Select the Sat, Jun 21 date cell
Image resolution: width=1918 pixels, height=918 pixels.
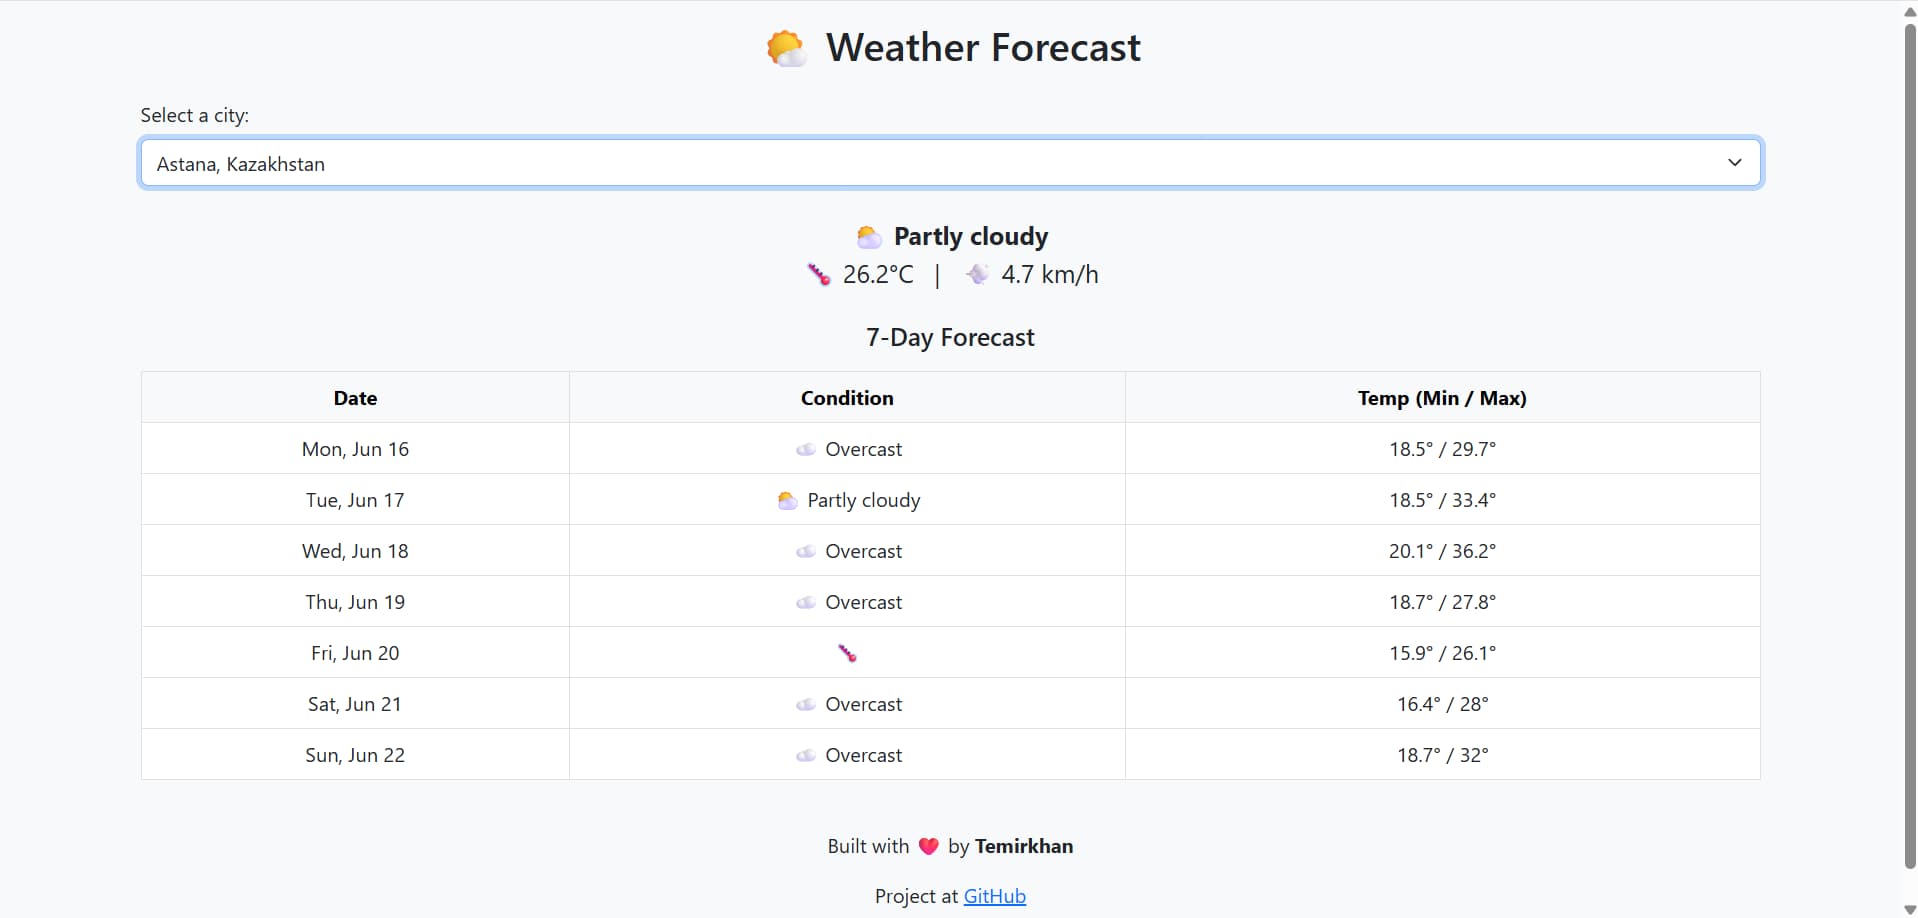coord(355,704)
